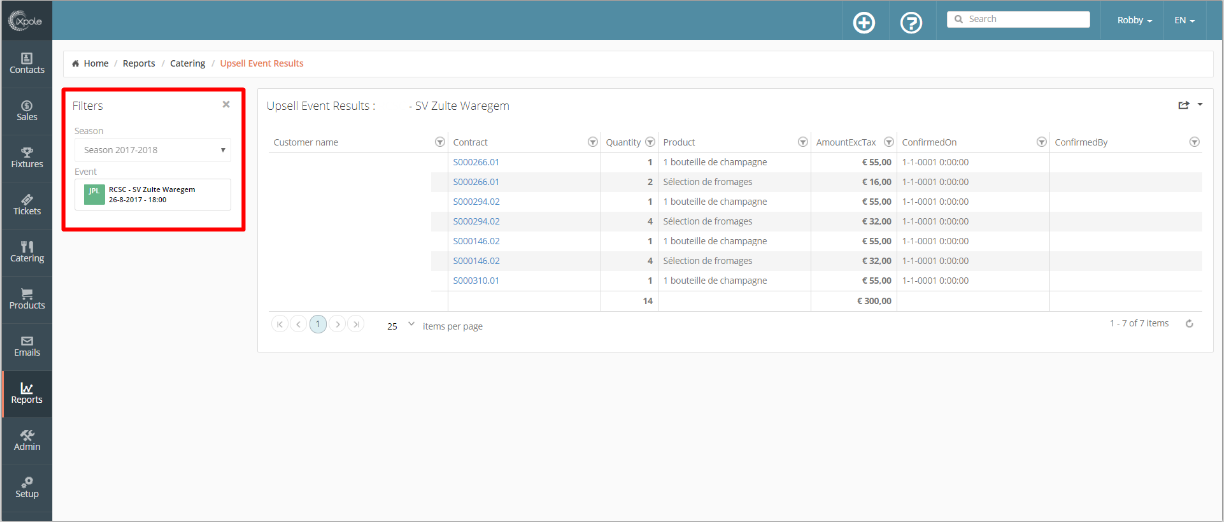
Task: Sort by Quantity column header
Action: tap(623, 142)
